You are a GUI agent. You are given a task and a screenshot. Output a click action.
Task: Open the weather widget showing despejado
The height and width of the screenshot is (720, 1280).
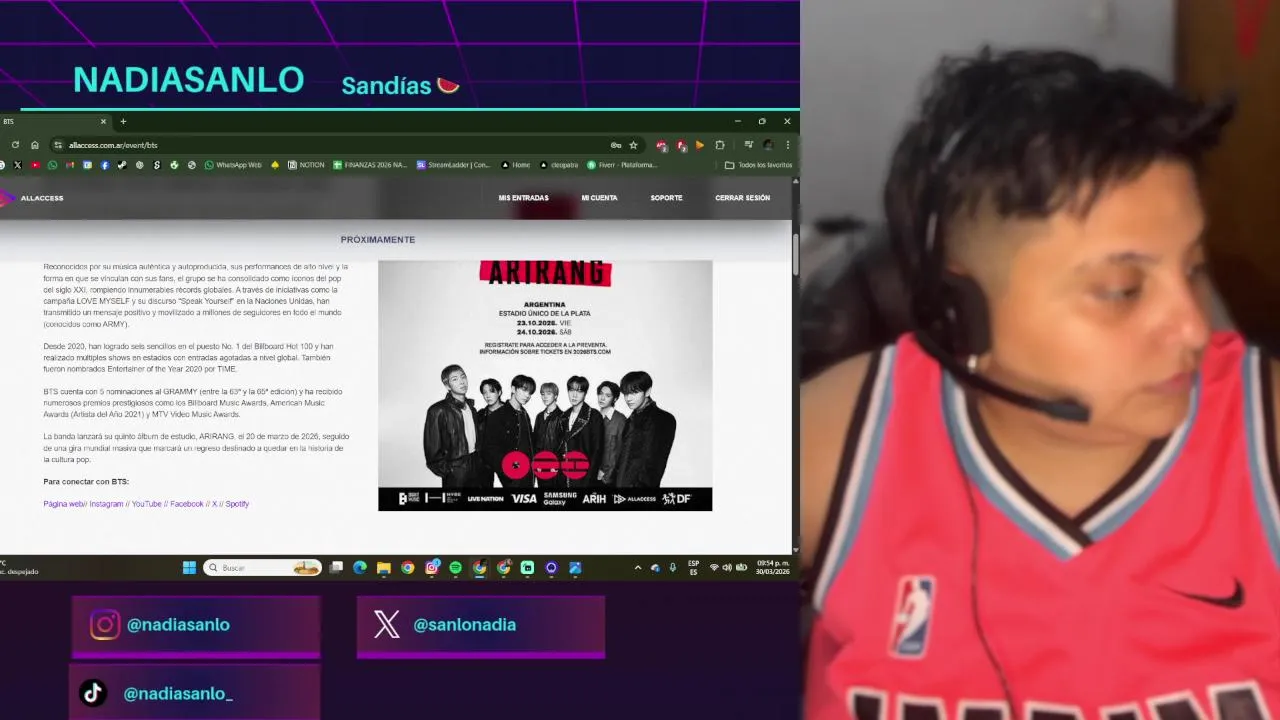point(19,568)
